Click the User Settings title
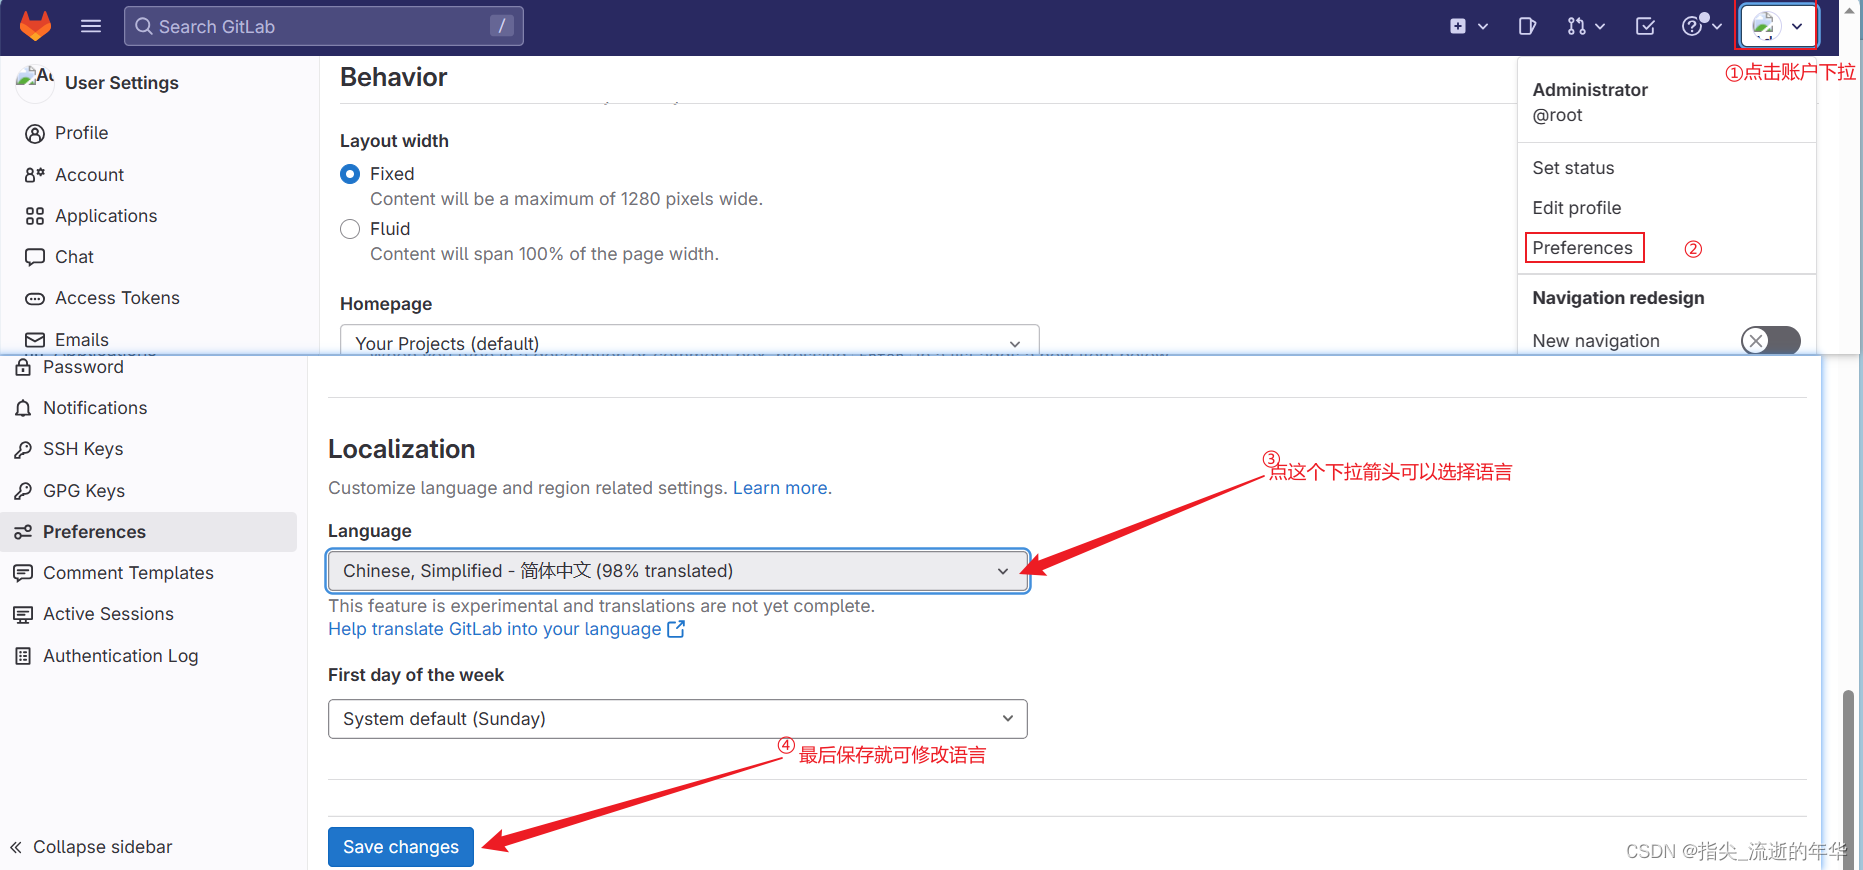The width and height of the screenshot is (1863, 870). tap(122, 83)
